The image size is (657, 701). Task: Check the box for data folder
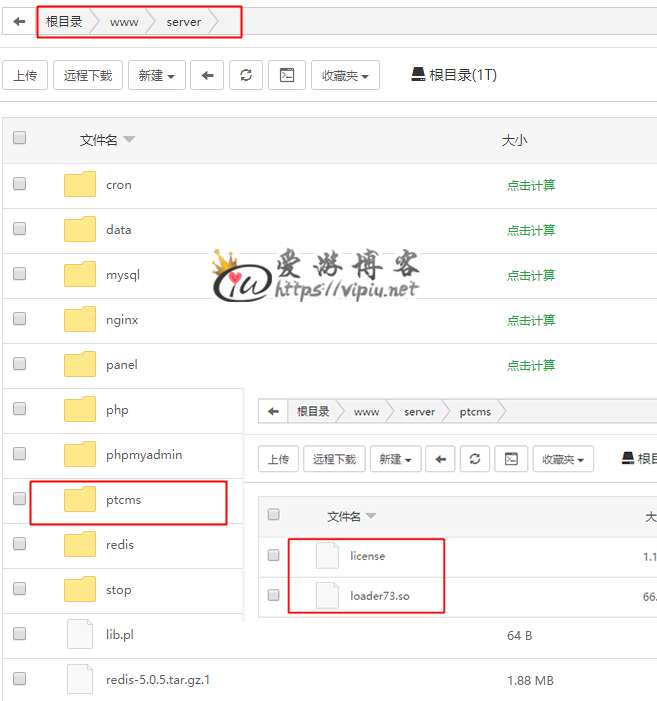click(19, 228)
